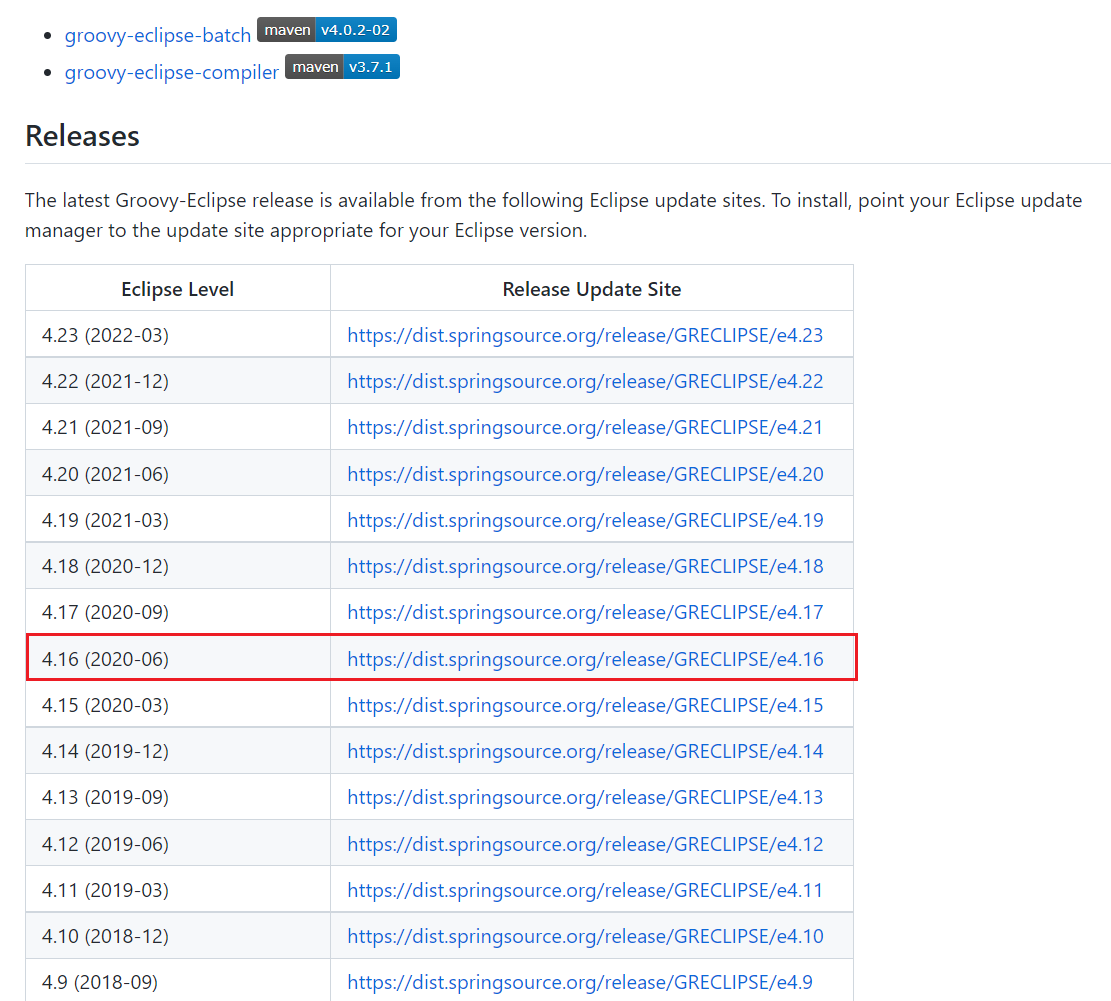Click the paragraph about latest Groovy-Eclipse release

(553, 215)
